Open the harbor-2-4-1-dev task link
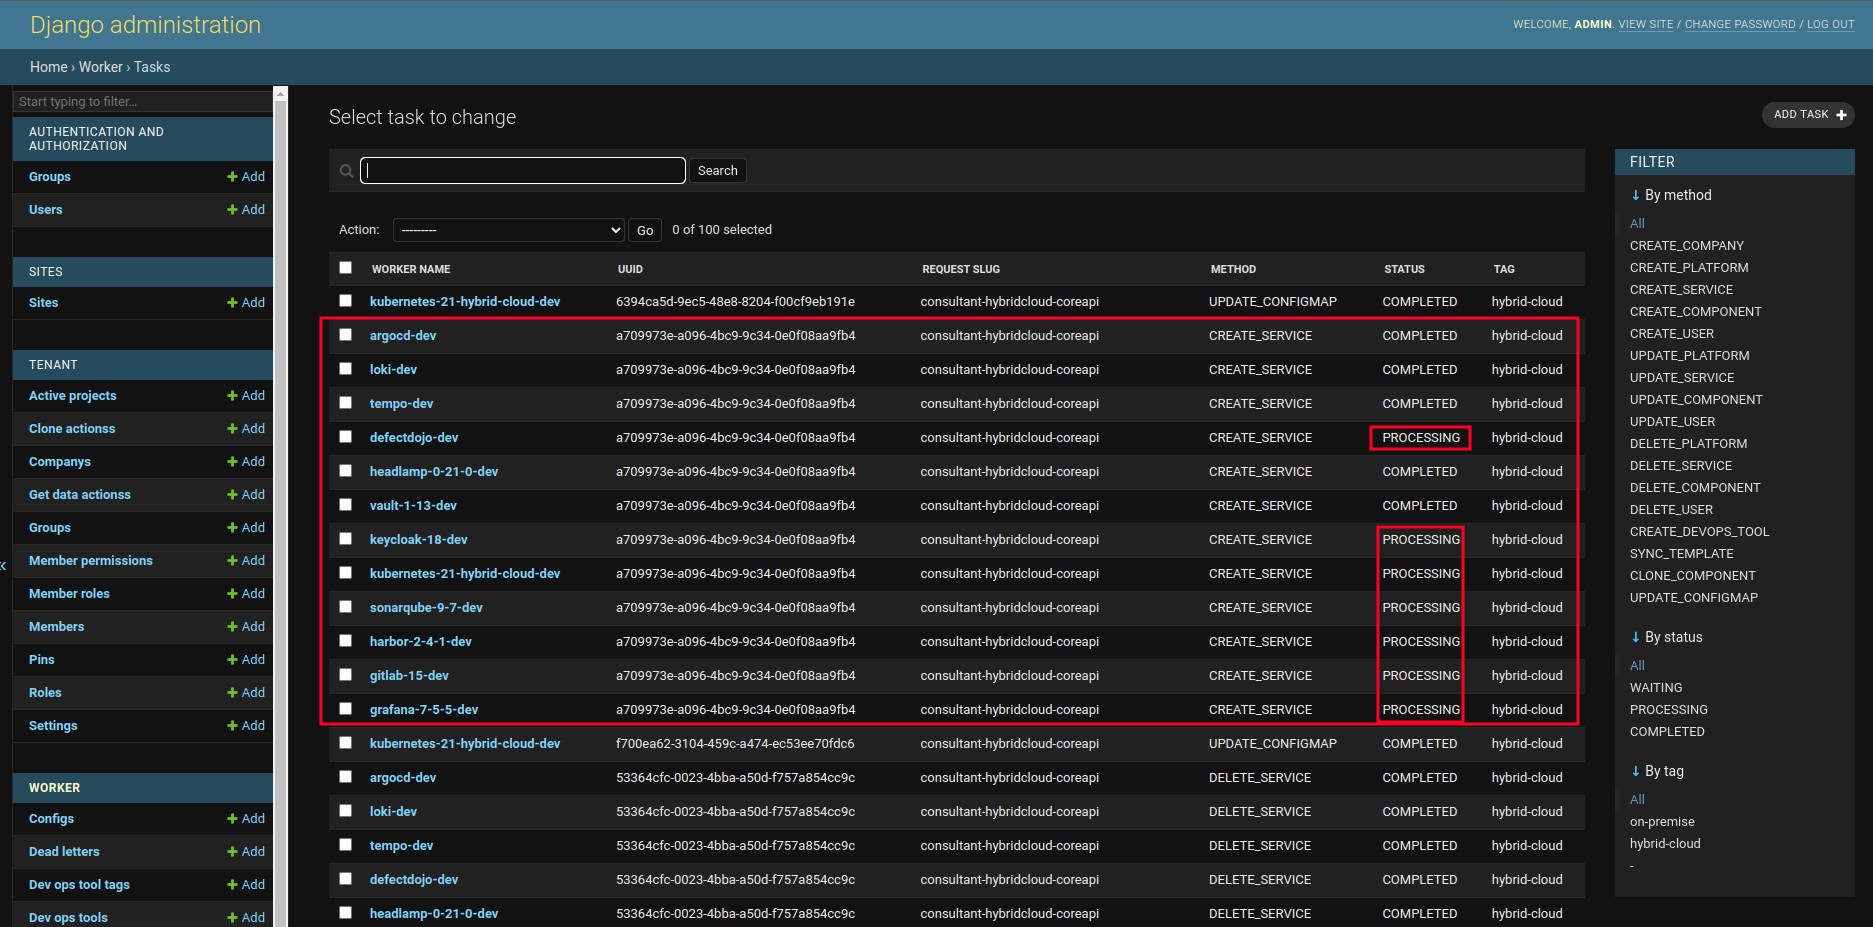Viewport: 1873px width, 927px height. [420, 642]
